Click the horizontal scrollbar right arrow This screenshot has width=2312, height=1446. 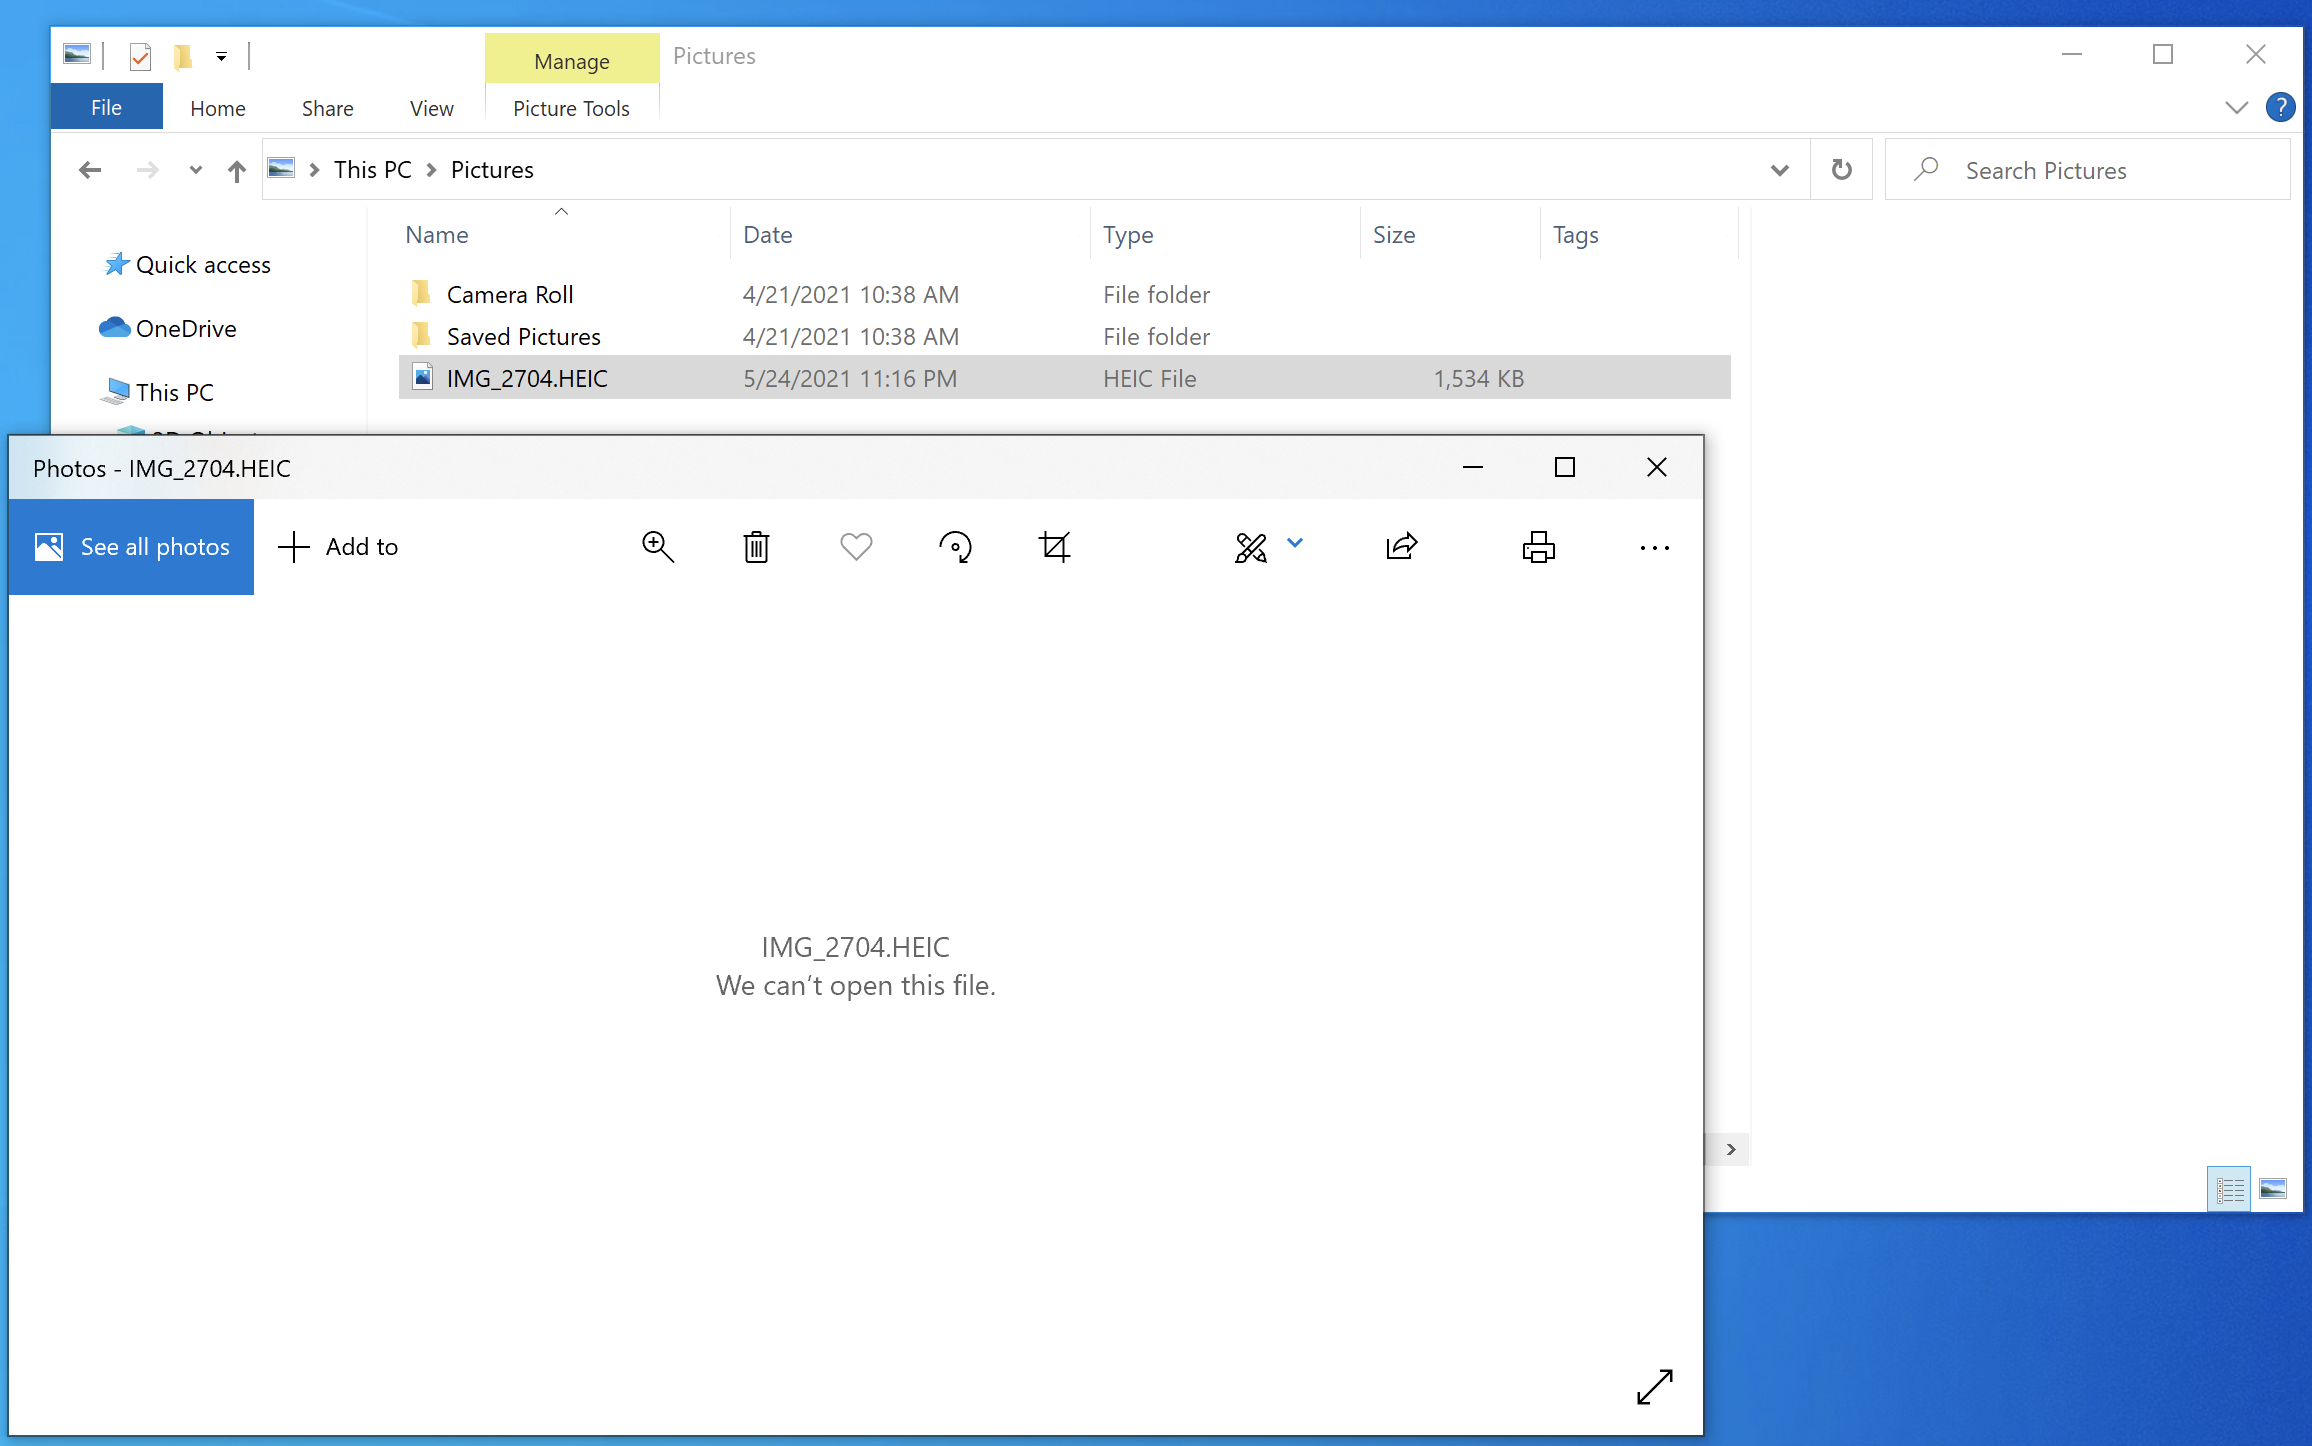coord(1731,1149)
